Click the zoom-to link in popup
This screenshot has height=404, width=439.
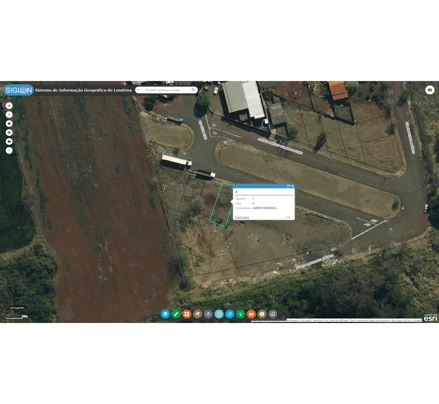(x=242, y=218)
